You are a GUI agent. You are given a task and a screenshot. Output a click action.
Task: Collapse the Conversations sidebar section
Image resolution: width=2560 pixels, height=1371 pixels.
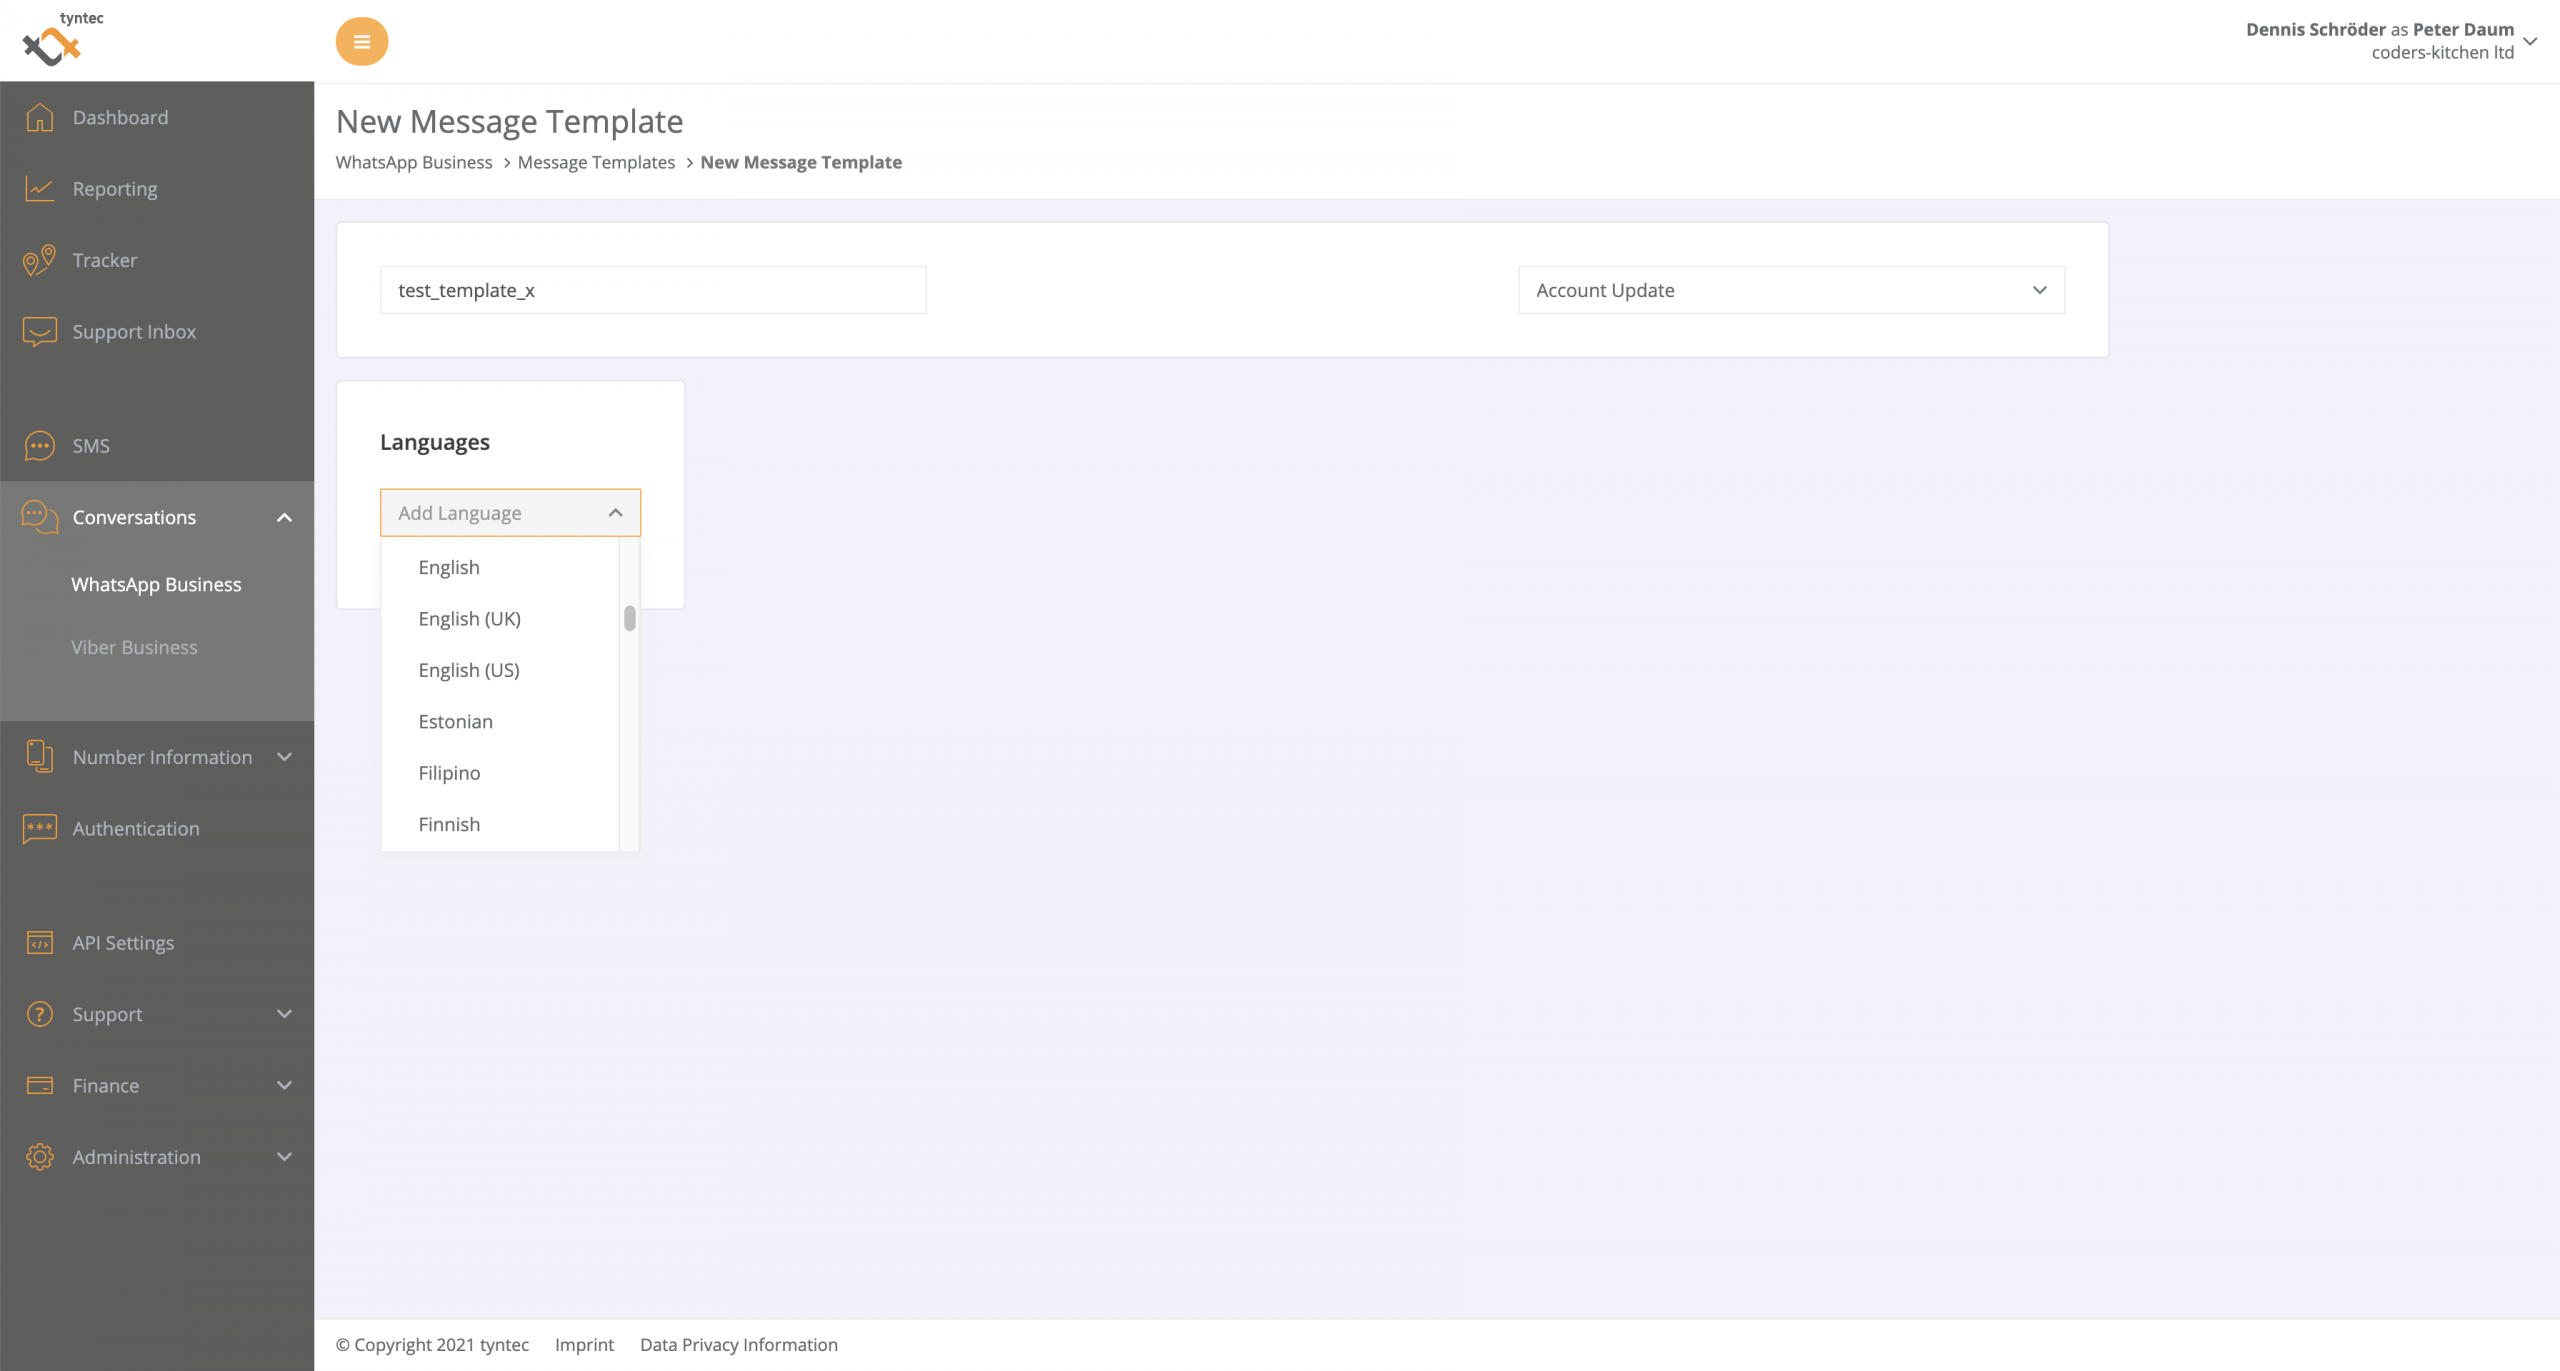click(284, 517)
